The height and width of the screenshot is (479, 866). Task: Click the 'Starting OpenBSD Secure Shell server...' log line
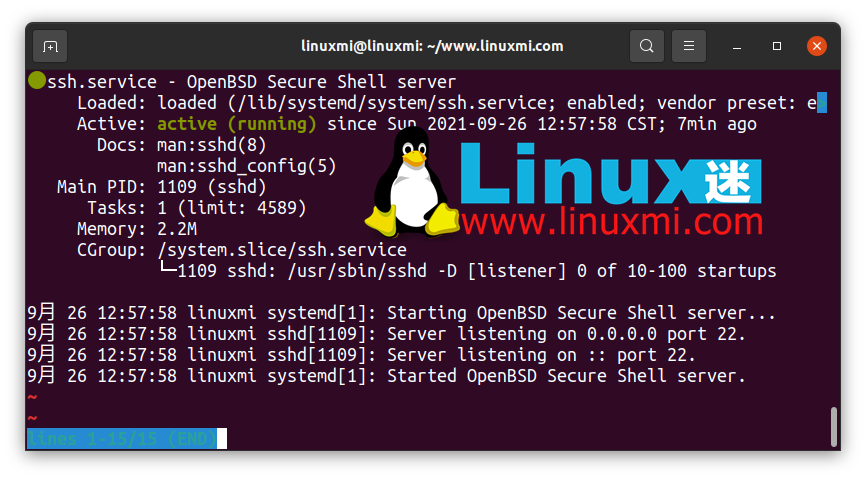tap(401, 313)
